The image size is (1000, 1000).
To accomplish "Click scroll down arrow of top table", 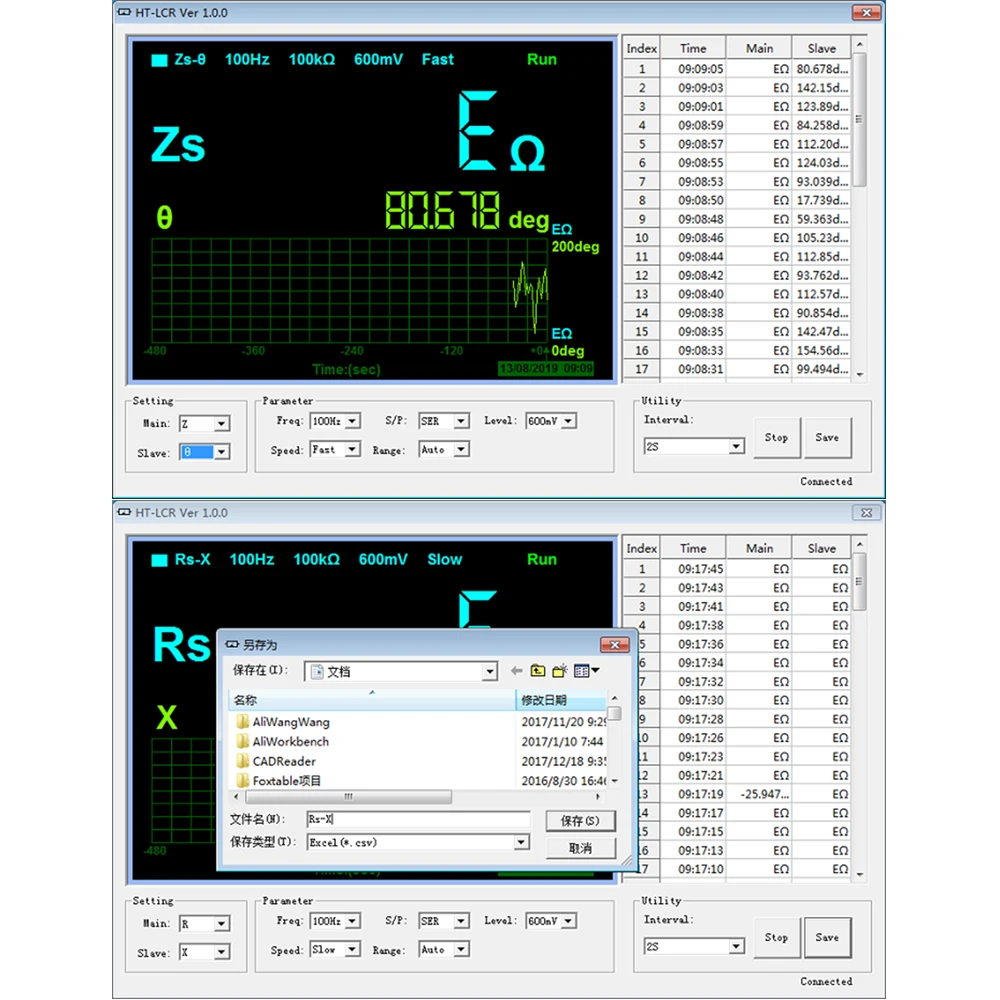I will click(860, 374).
